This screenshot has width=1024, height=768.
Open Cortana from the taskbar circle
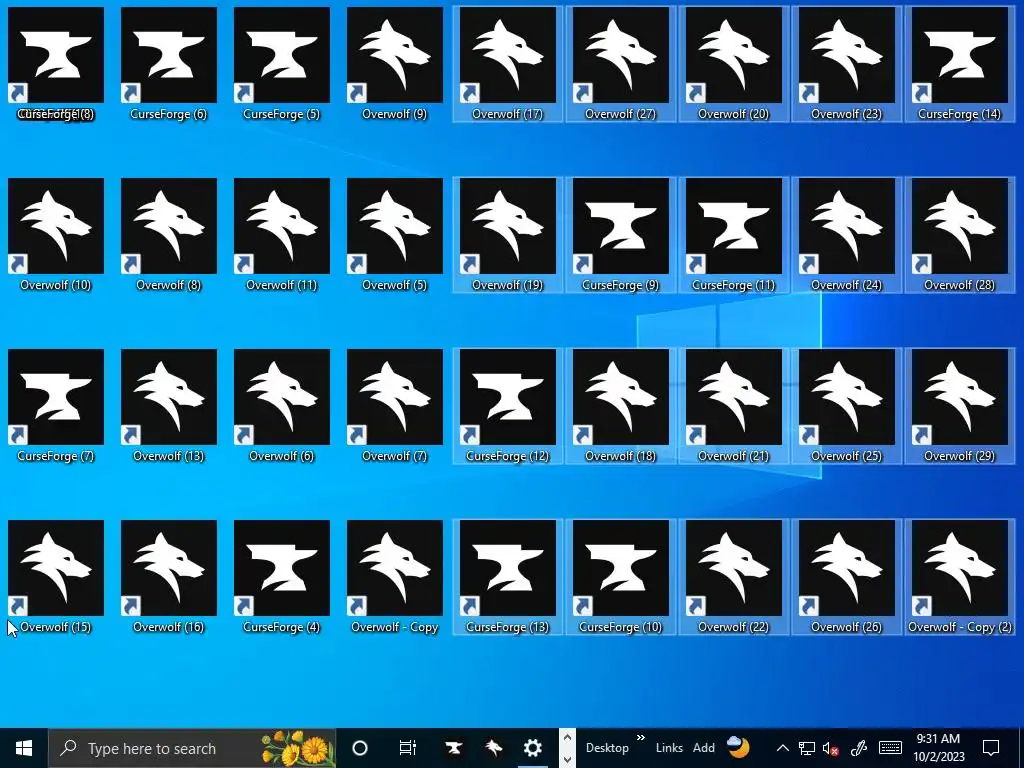360,748
